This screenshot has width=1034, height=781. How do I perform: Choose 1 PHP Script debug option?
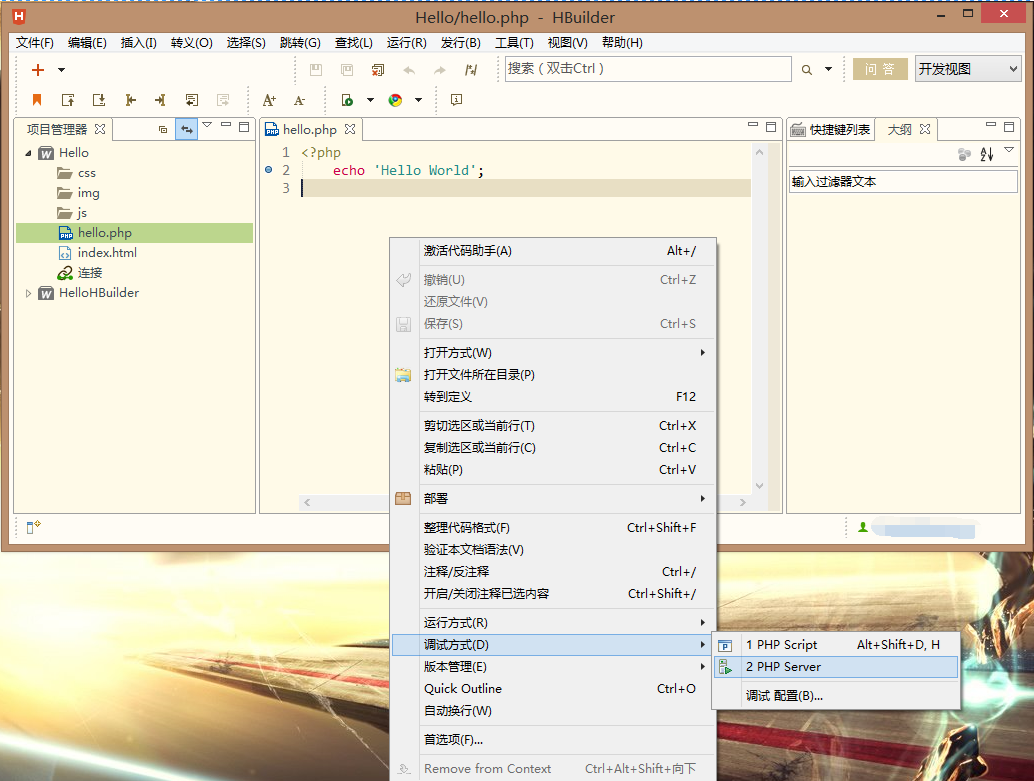[836, 644]
